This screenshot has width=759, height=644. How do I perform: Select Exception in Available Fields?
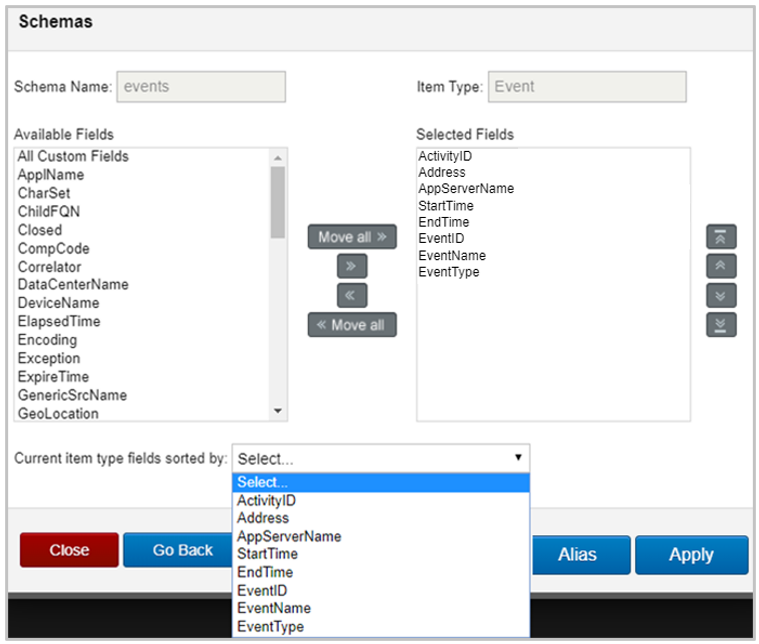pyautogui.click(x=142, y=358)
